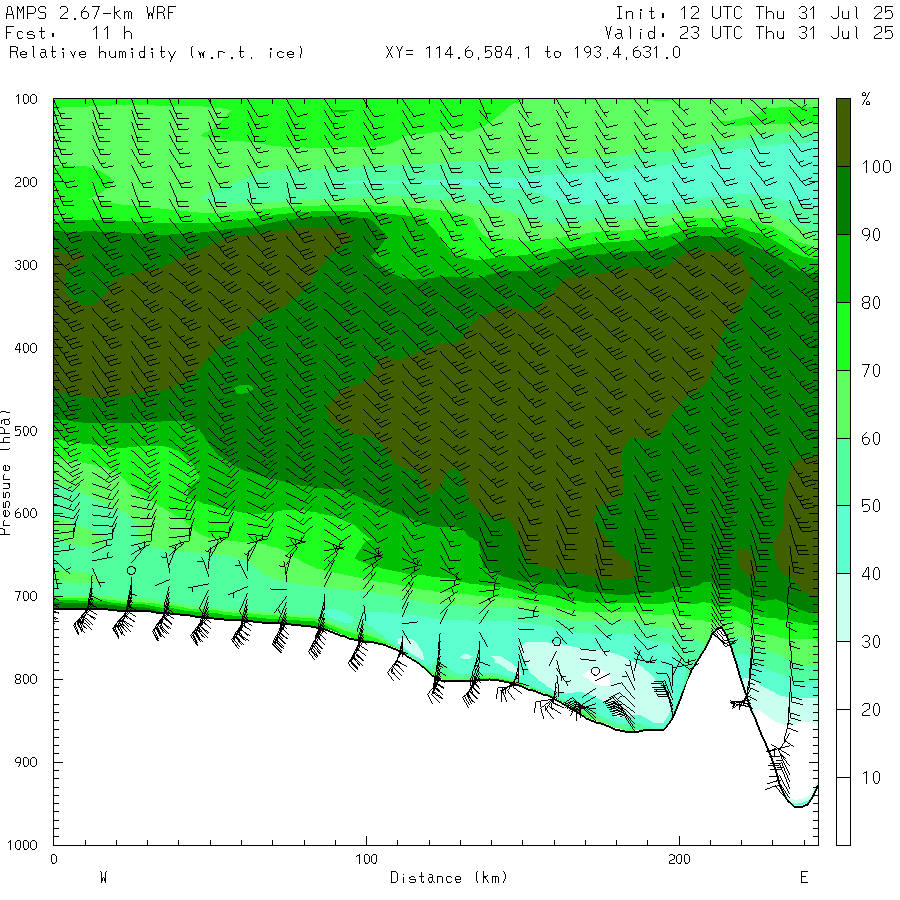Click the "Init: 12 UTC Thu 31 Jul 25" text
900x900 pixels.
(754, 13)
